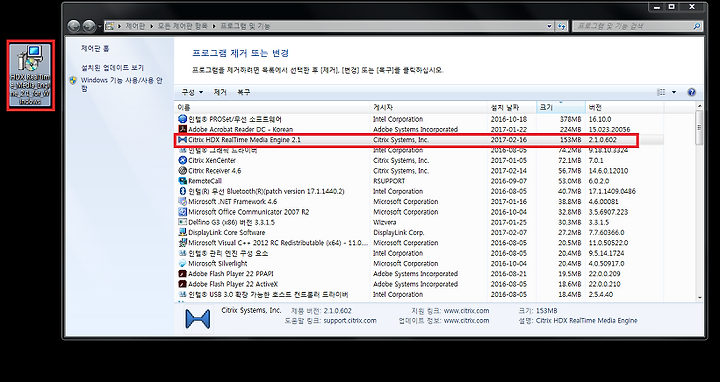Open the 구성 organize dropdown menu
This screenshot has width=720, height=382.
click(192, 92)
